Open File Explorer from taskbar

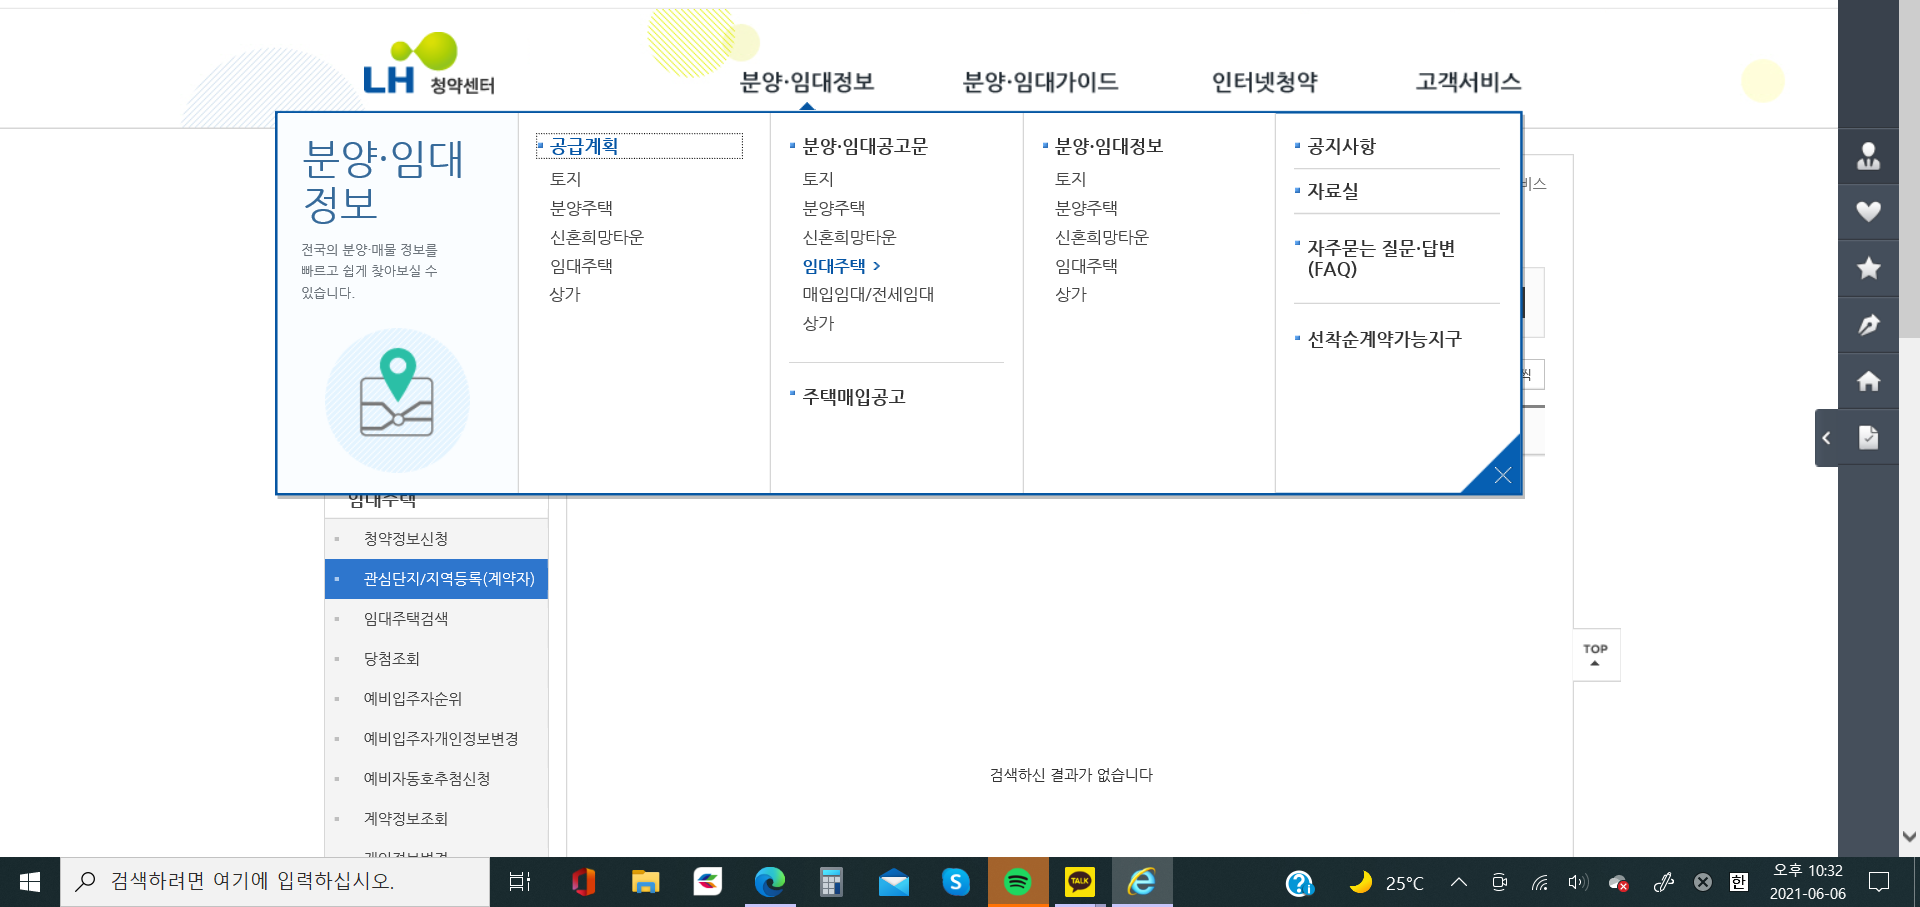coord(645,882)
